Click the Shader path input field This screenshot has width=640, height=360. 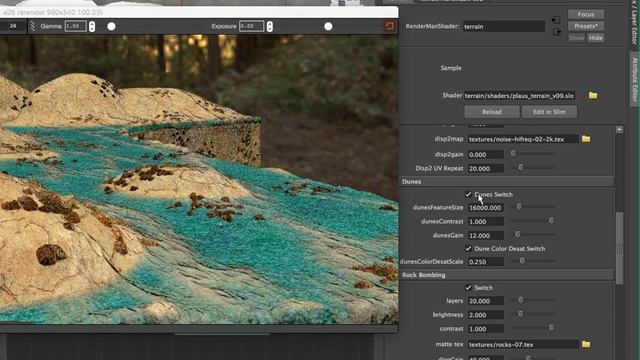click(519, 96)
